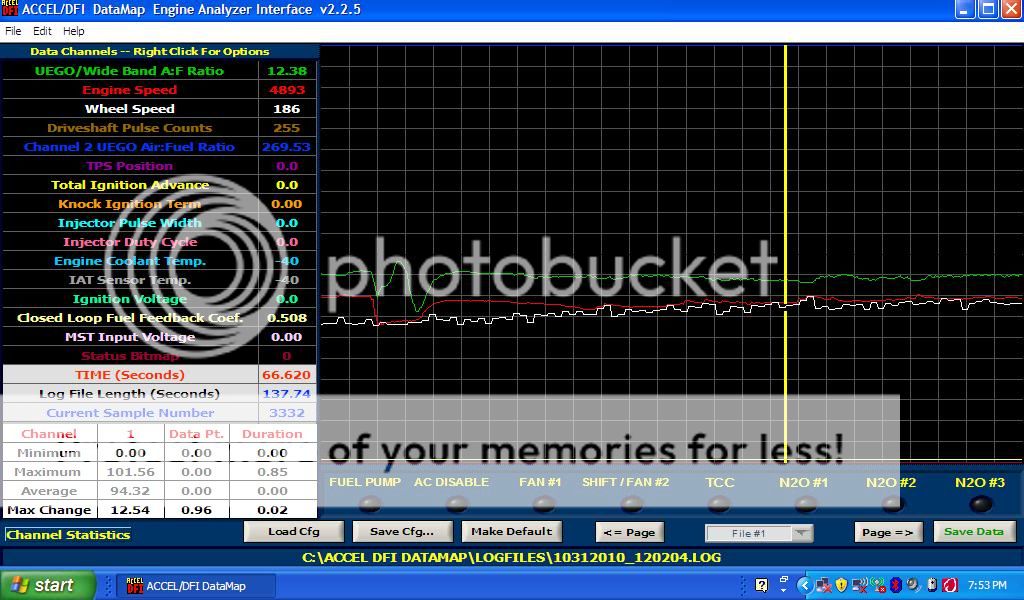Click the Save Cfg... button
Screen dimensions: 1024x600
click(x=402, y=531)
